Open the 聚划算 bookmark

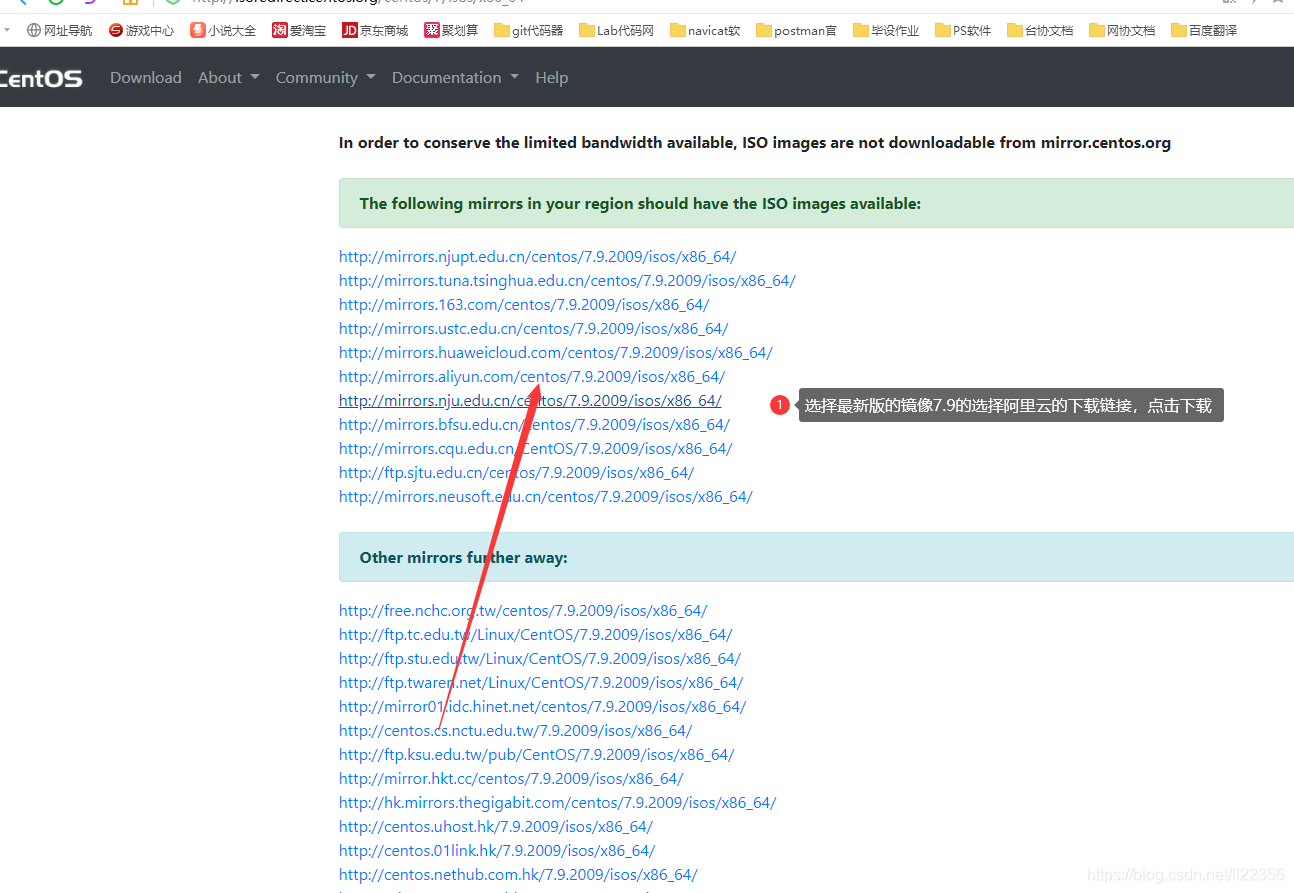point(451,31)
